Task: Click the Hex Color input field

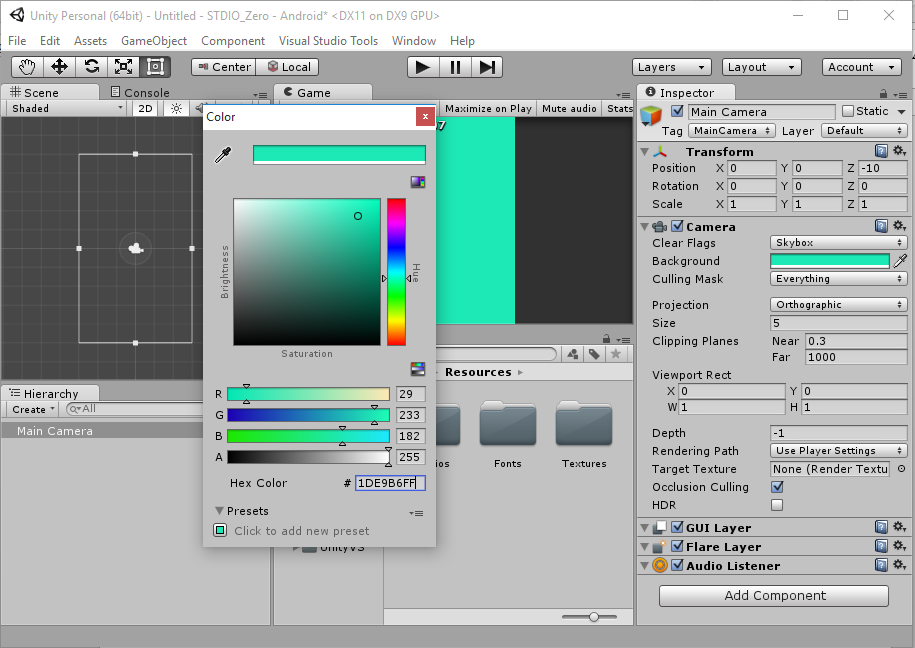Action: click(x=390, y=483)
